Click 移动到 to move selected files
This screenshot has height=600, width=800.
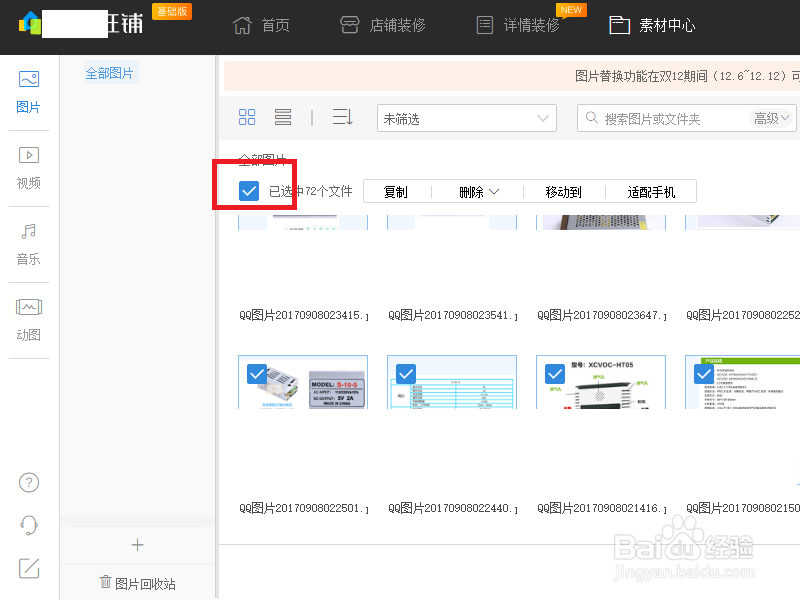(562, 190)
